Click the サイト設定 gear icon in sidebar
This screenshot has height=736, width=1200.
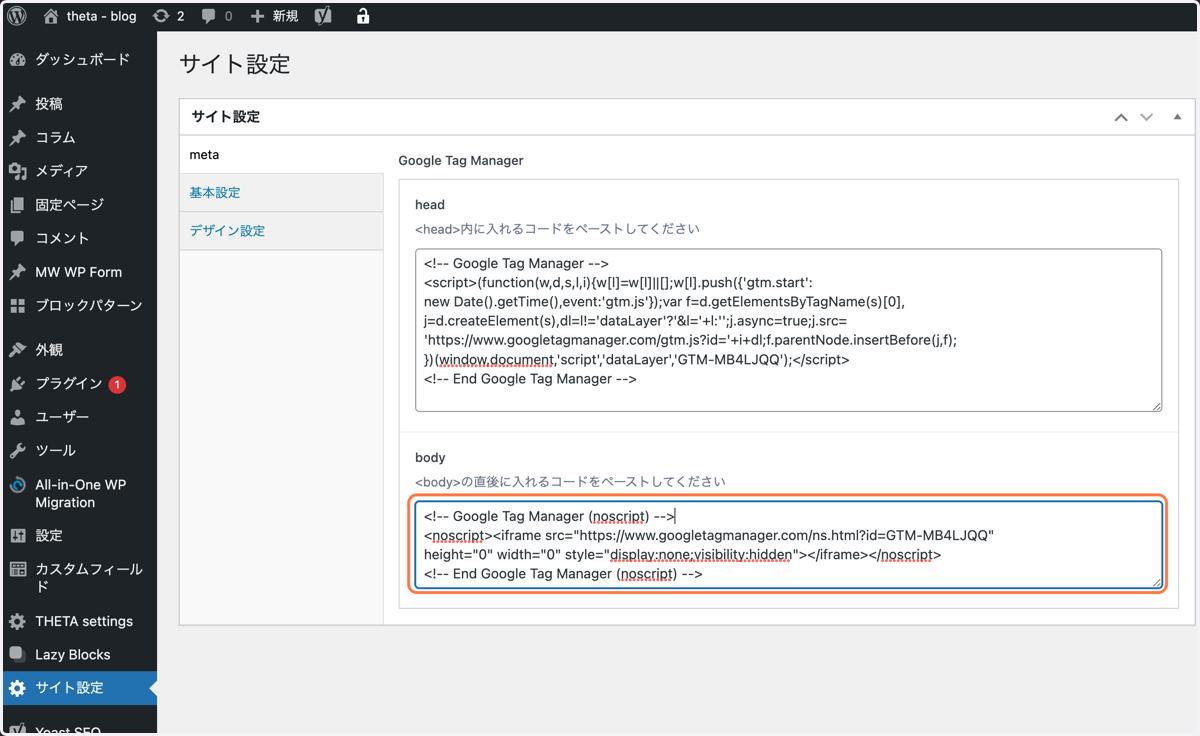click(x=17, y=689)
